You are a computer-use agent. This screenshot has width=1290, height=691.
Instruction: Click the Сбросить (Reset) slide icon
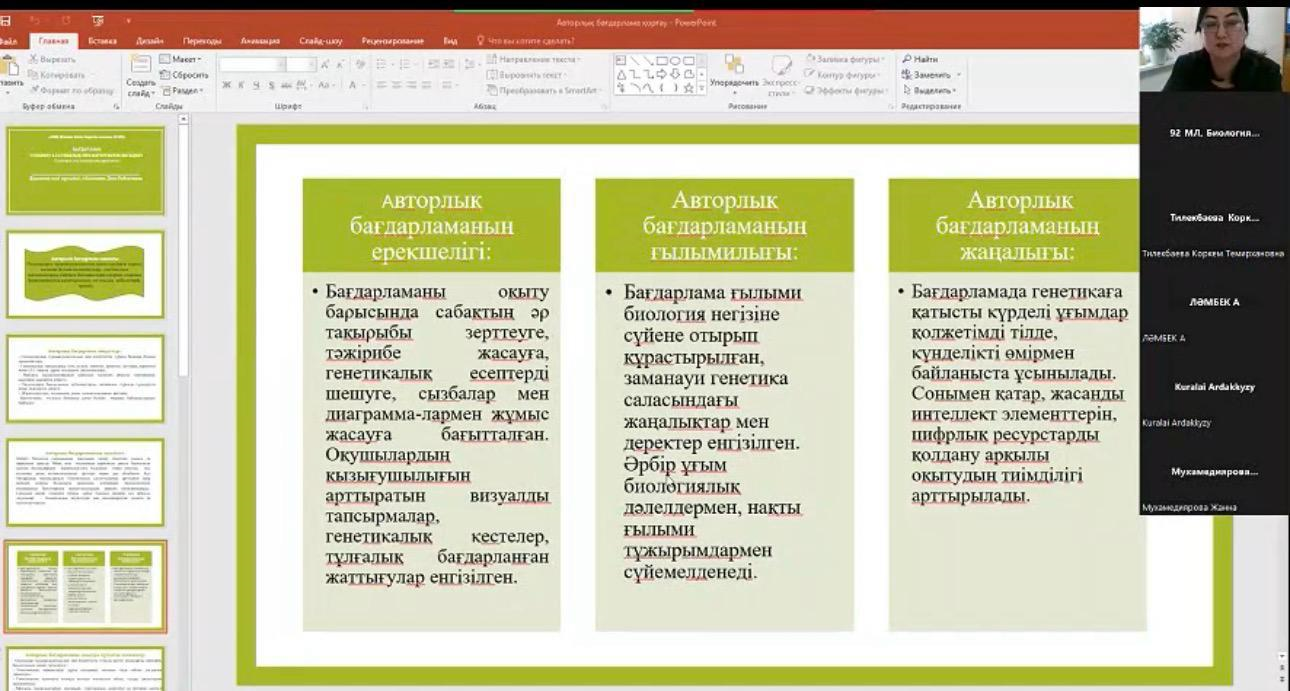coord(184,75)
